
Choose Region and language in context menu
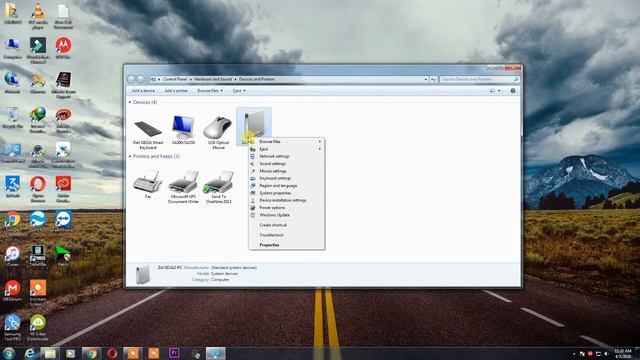(287, 186)
